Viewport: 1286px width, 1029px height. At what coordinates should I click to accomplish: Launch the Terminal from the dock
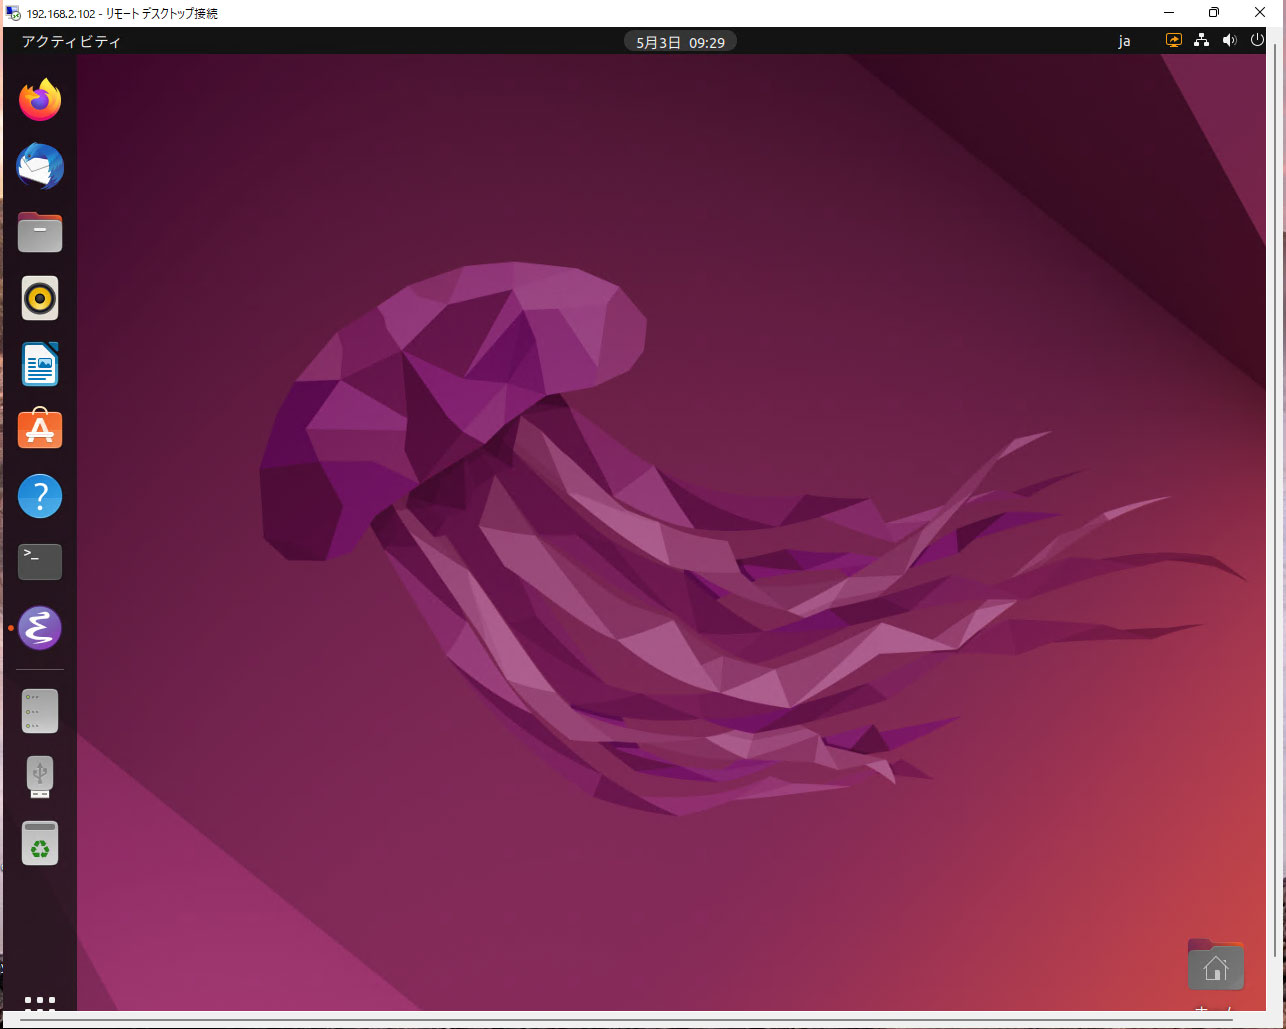coord(40,562)
